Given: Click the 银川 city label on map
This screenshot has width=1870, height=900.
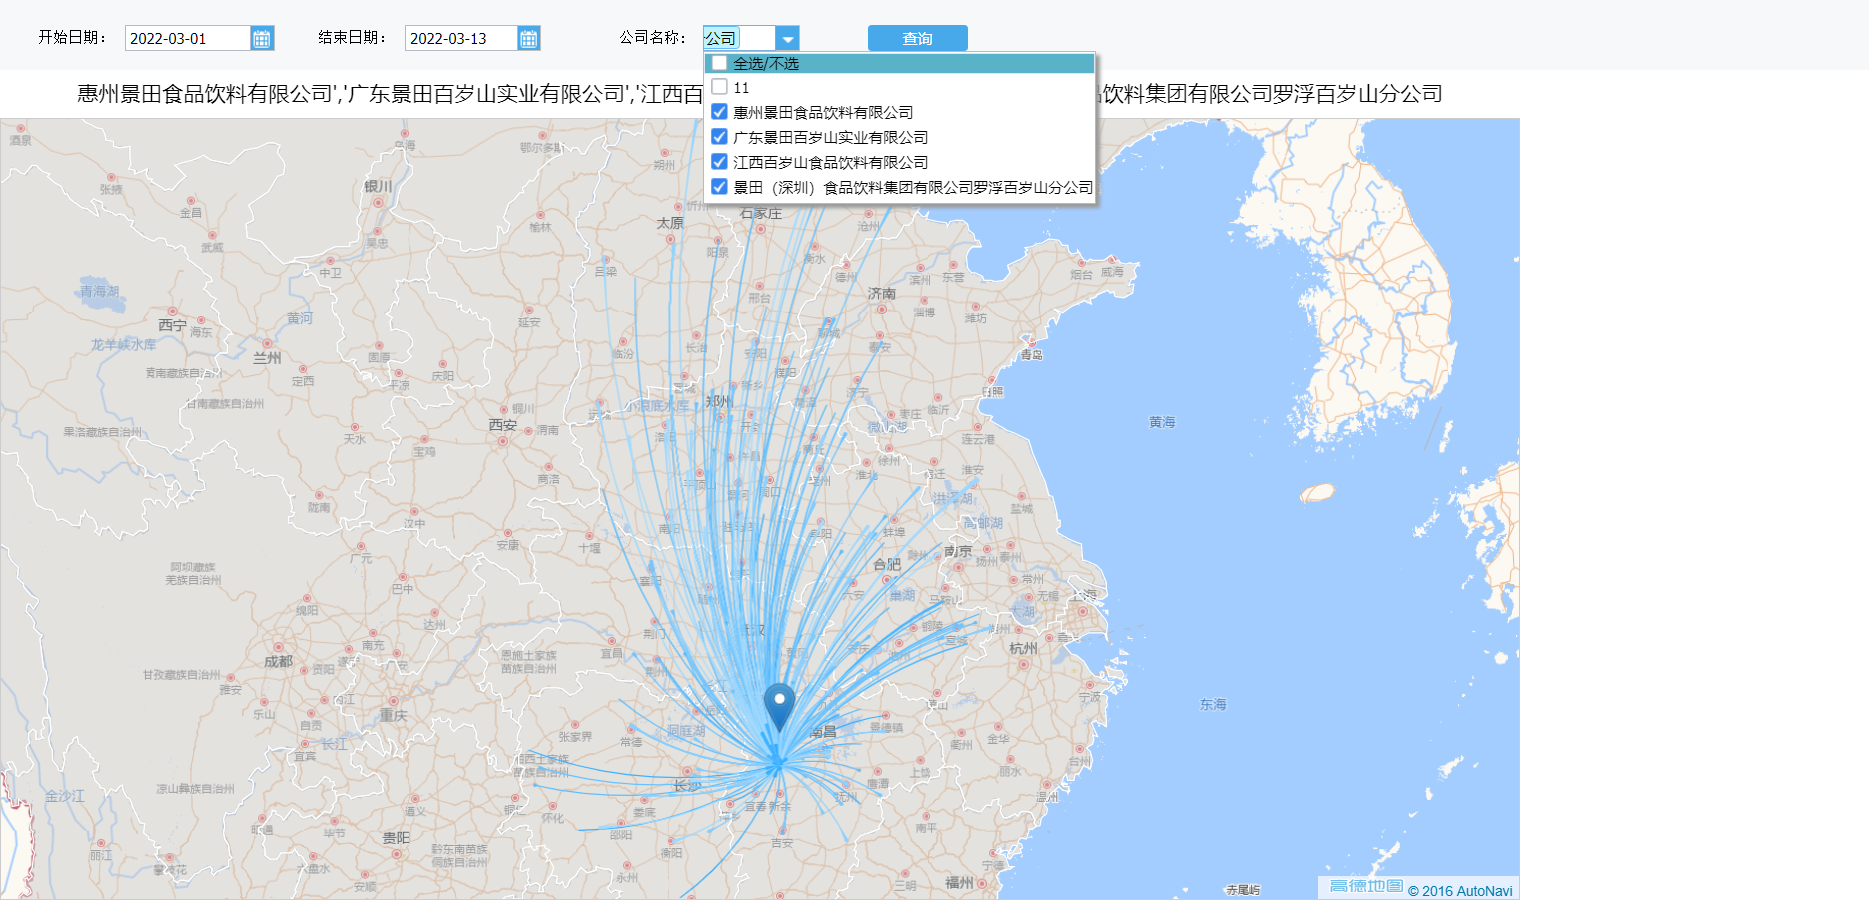Looking at the screenshot, I should pos(378,186).
